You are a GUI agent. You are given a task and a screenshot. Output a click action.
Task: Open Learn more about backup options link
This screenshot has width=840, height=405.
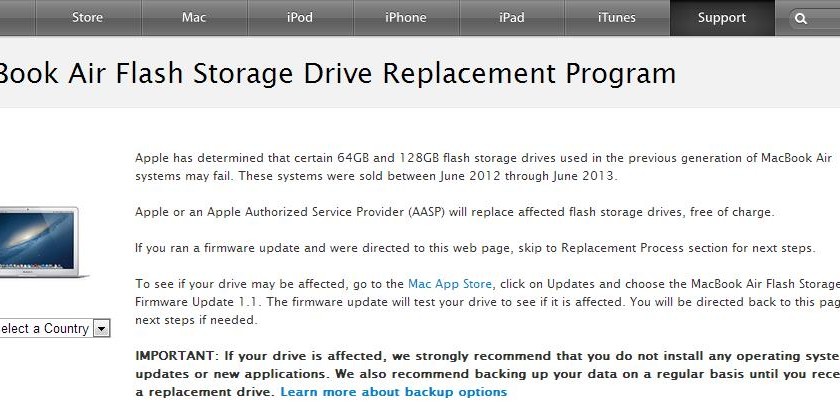coord(393,392)
